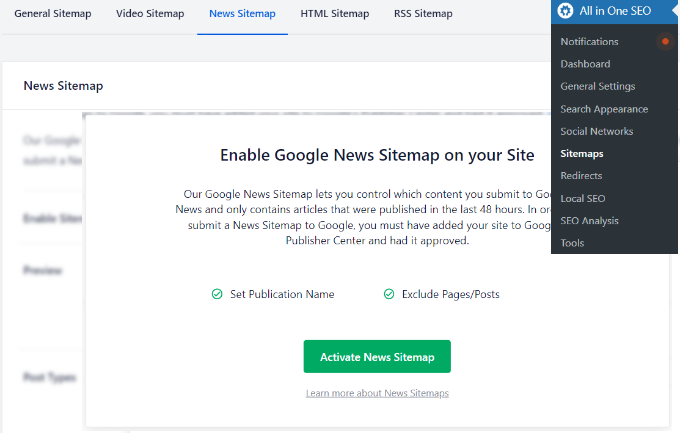This screenshot has width=680, height=433.
Task: Open Tools in the SEO menu
Action: (x=572, y=243)
